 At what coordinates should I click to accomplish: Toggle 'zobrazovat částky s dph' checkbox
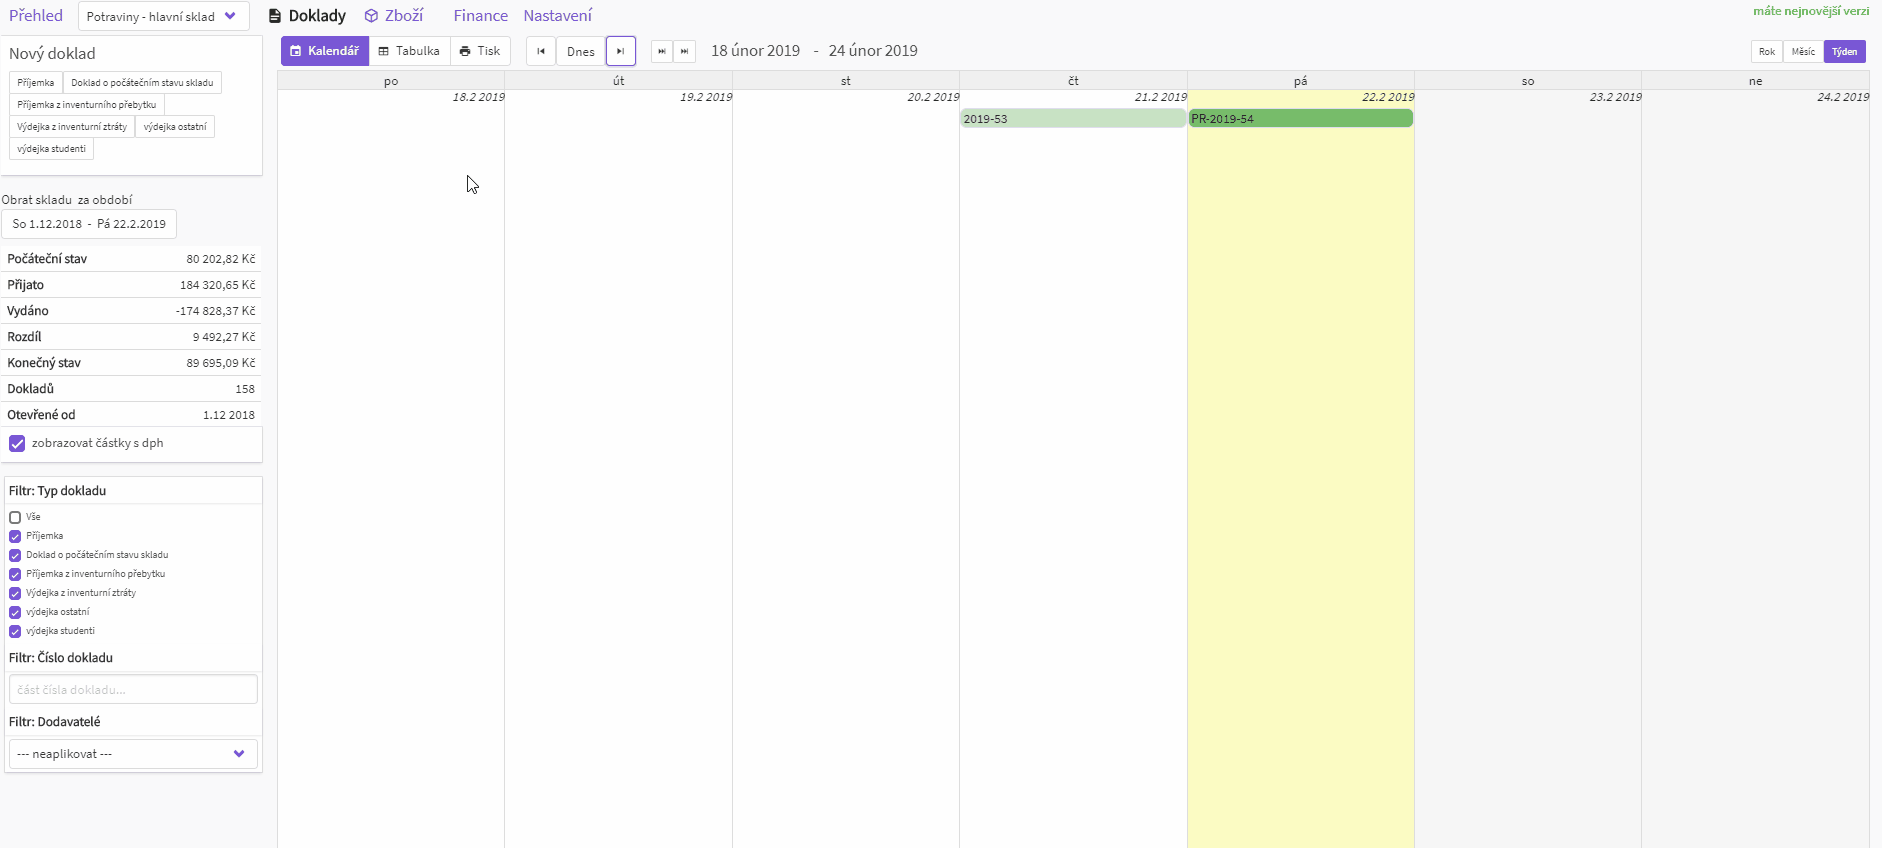click(x=17, y=443)
